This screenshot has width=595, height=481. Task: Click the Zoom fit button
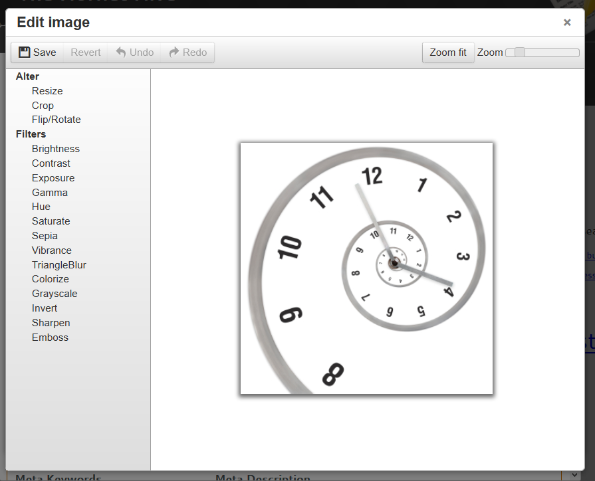point(448,52)
